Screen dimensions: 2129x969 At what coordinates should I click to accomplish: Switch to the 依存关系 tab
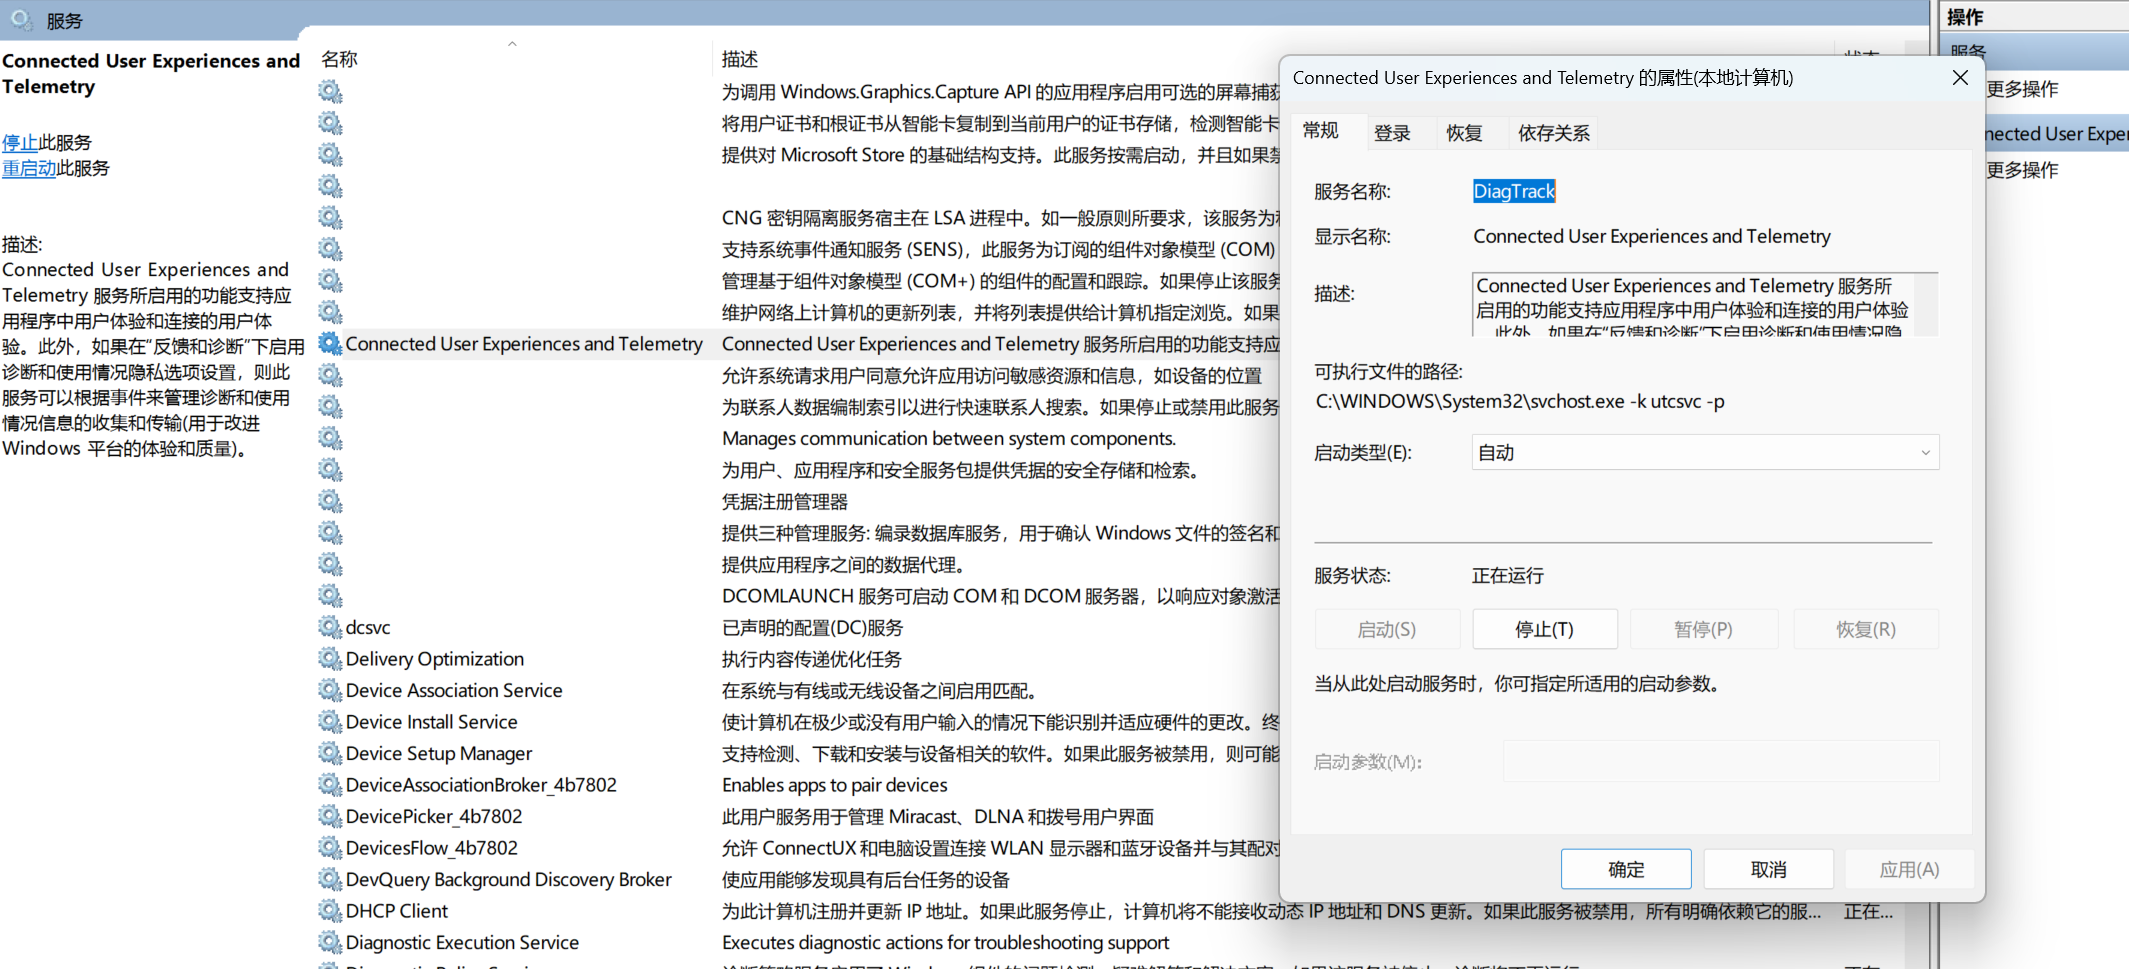pyautogui.click(x=1553, y=133)
